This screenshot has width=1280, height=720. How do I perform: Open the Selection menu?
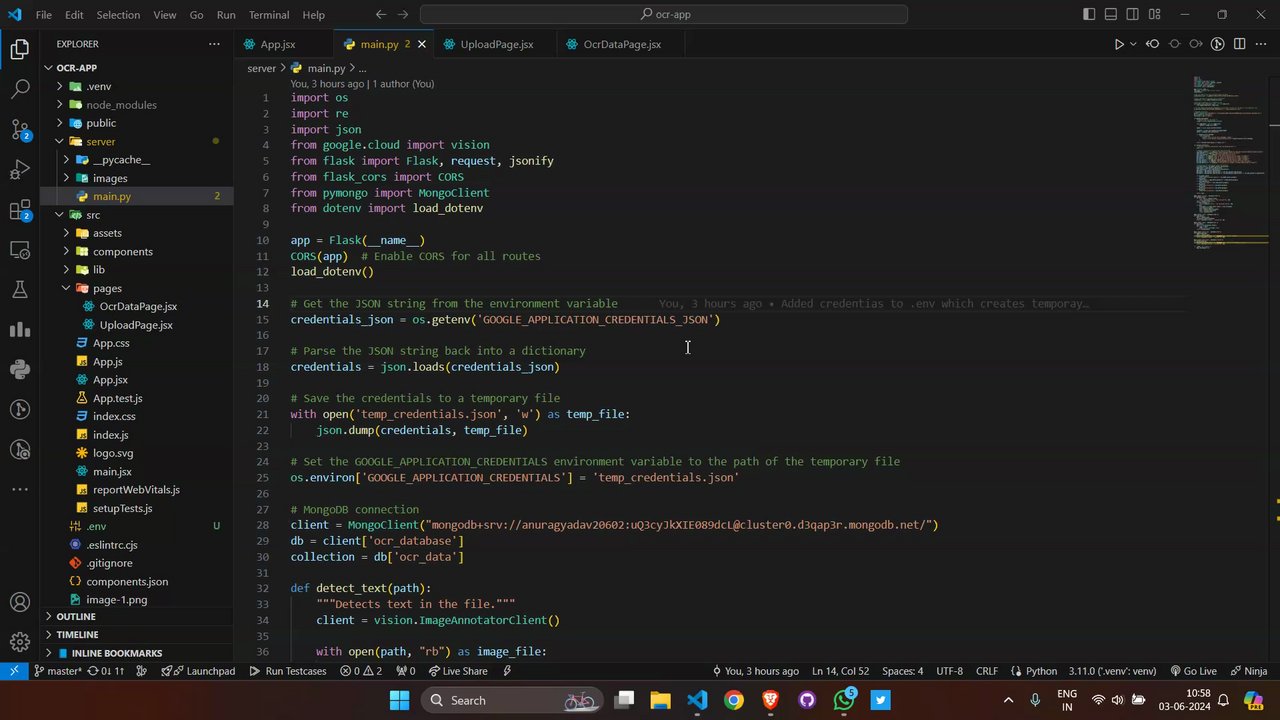click(118, 15)
